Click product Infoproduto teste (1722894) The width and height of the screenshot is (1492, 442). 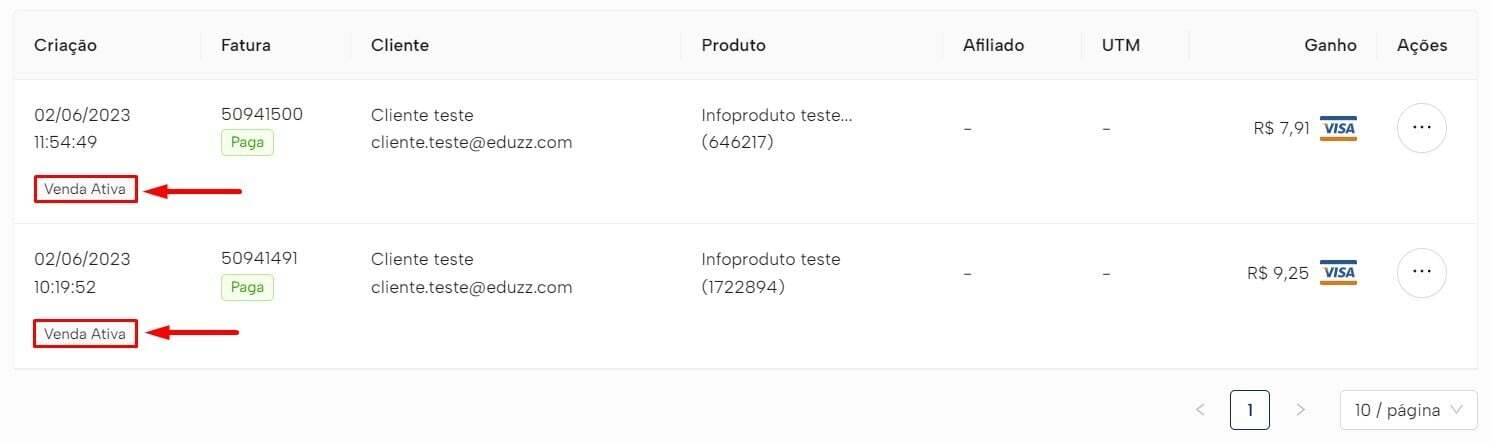pos(770,273)
